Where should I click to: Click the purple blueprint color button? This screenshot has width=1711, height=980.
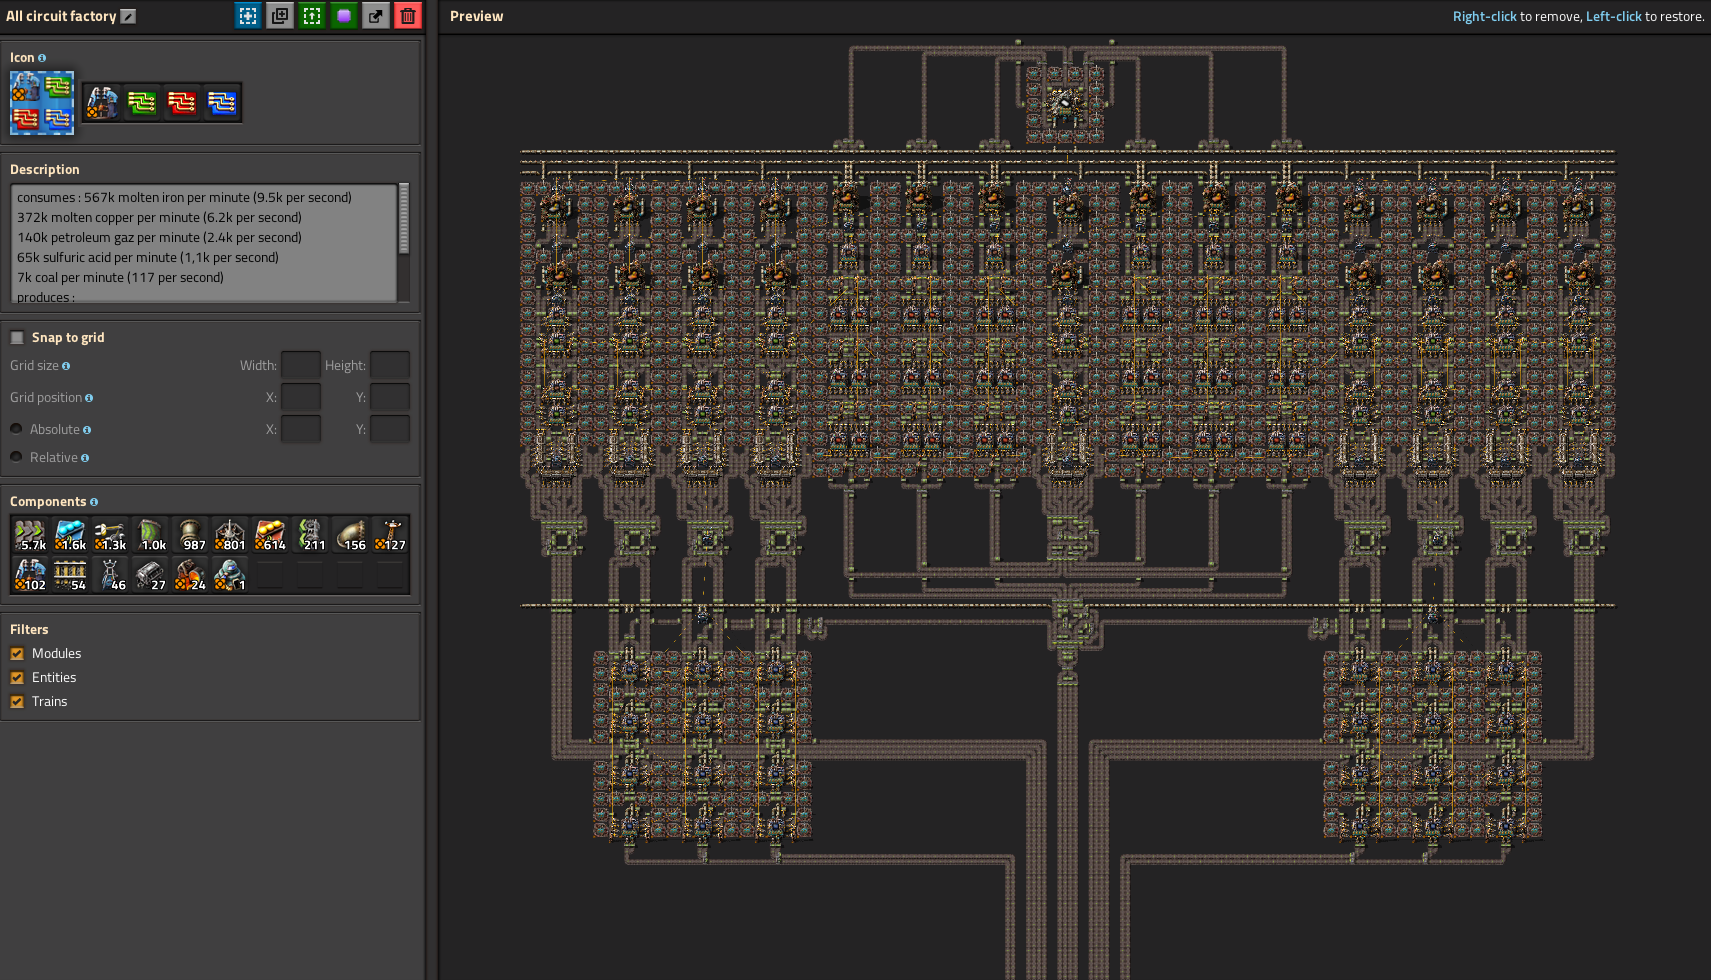[344, 16]
